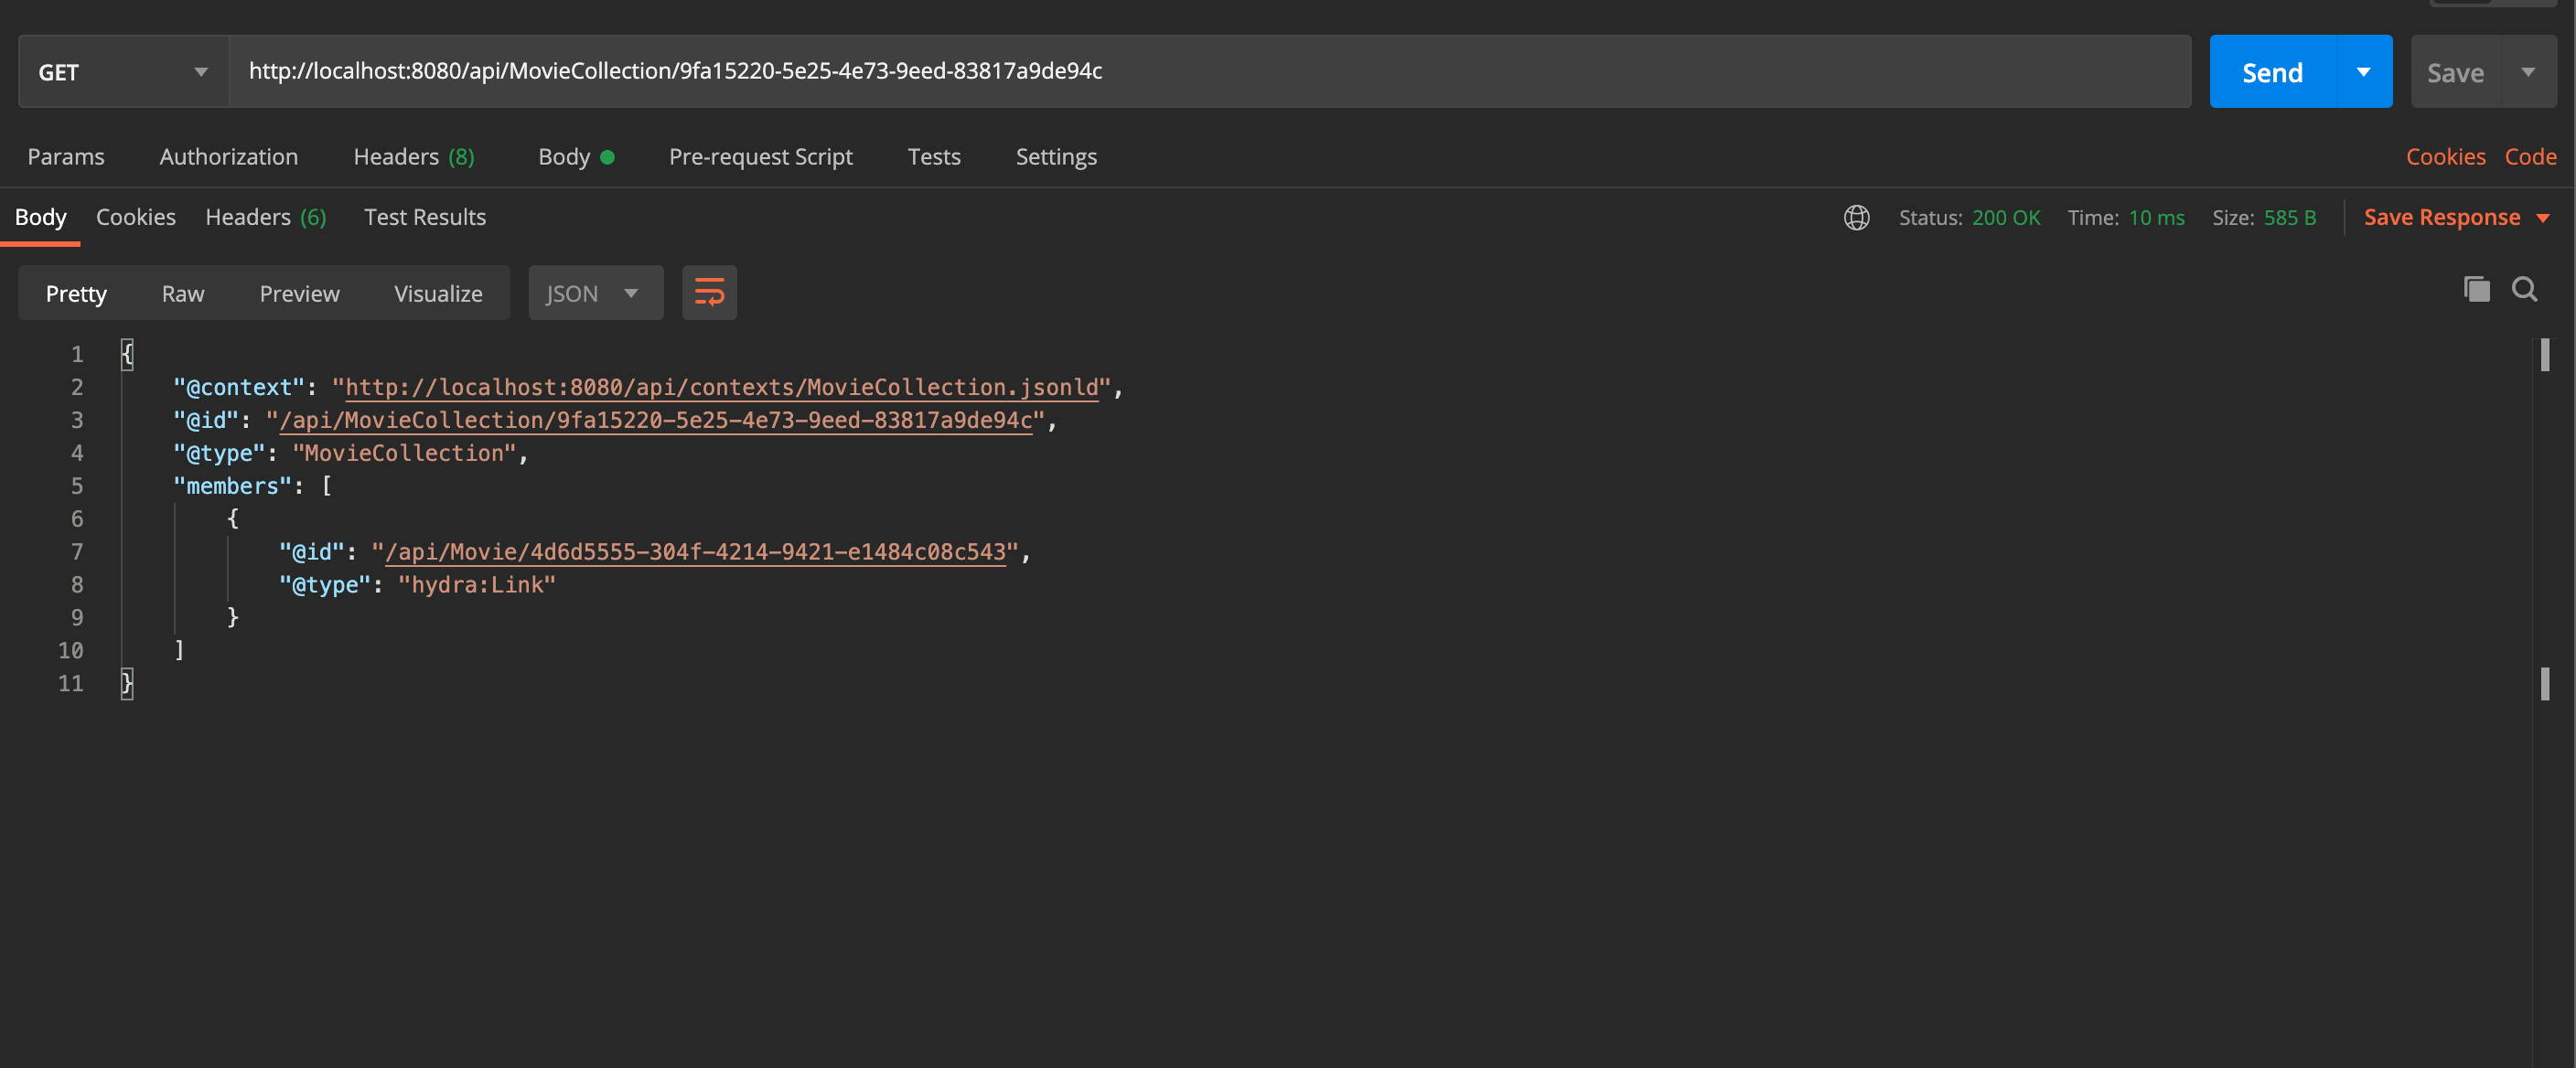Open the Code snippet panel
The width and height of the screenshot is (2576, 1068).
pos(2531,157)
